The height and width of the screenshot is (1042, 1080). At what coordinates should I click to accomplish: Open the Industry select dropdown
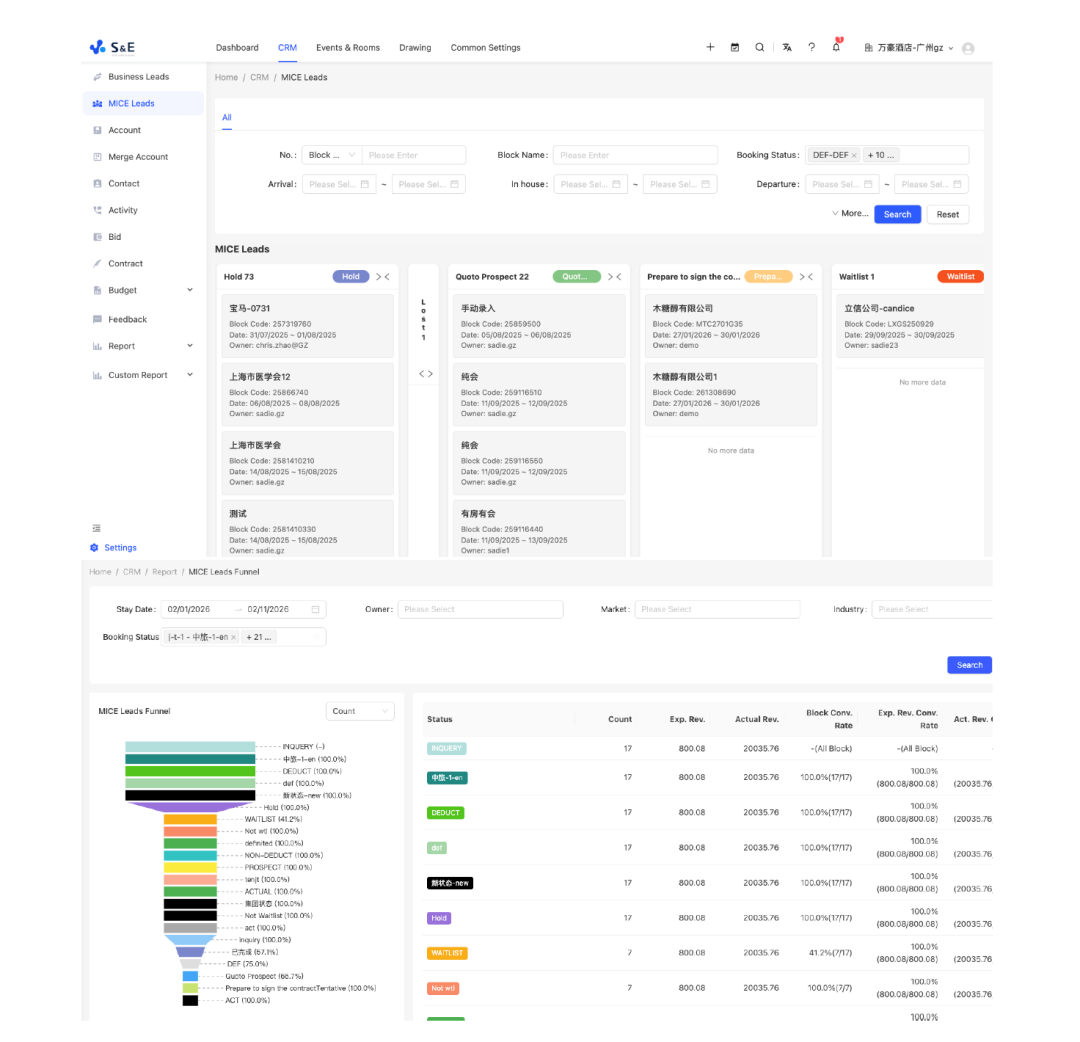click(x=932, y=609)
